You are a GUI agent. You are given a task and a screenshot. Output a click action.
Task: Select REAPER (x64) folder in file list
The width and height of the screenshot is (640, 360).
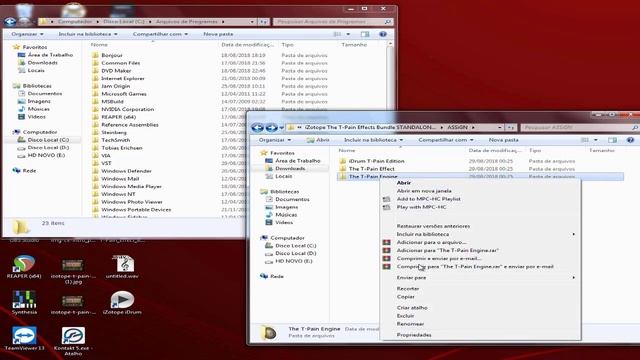coord(118,117)
